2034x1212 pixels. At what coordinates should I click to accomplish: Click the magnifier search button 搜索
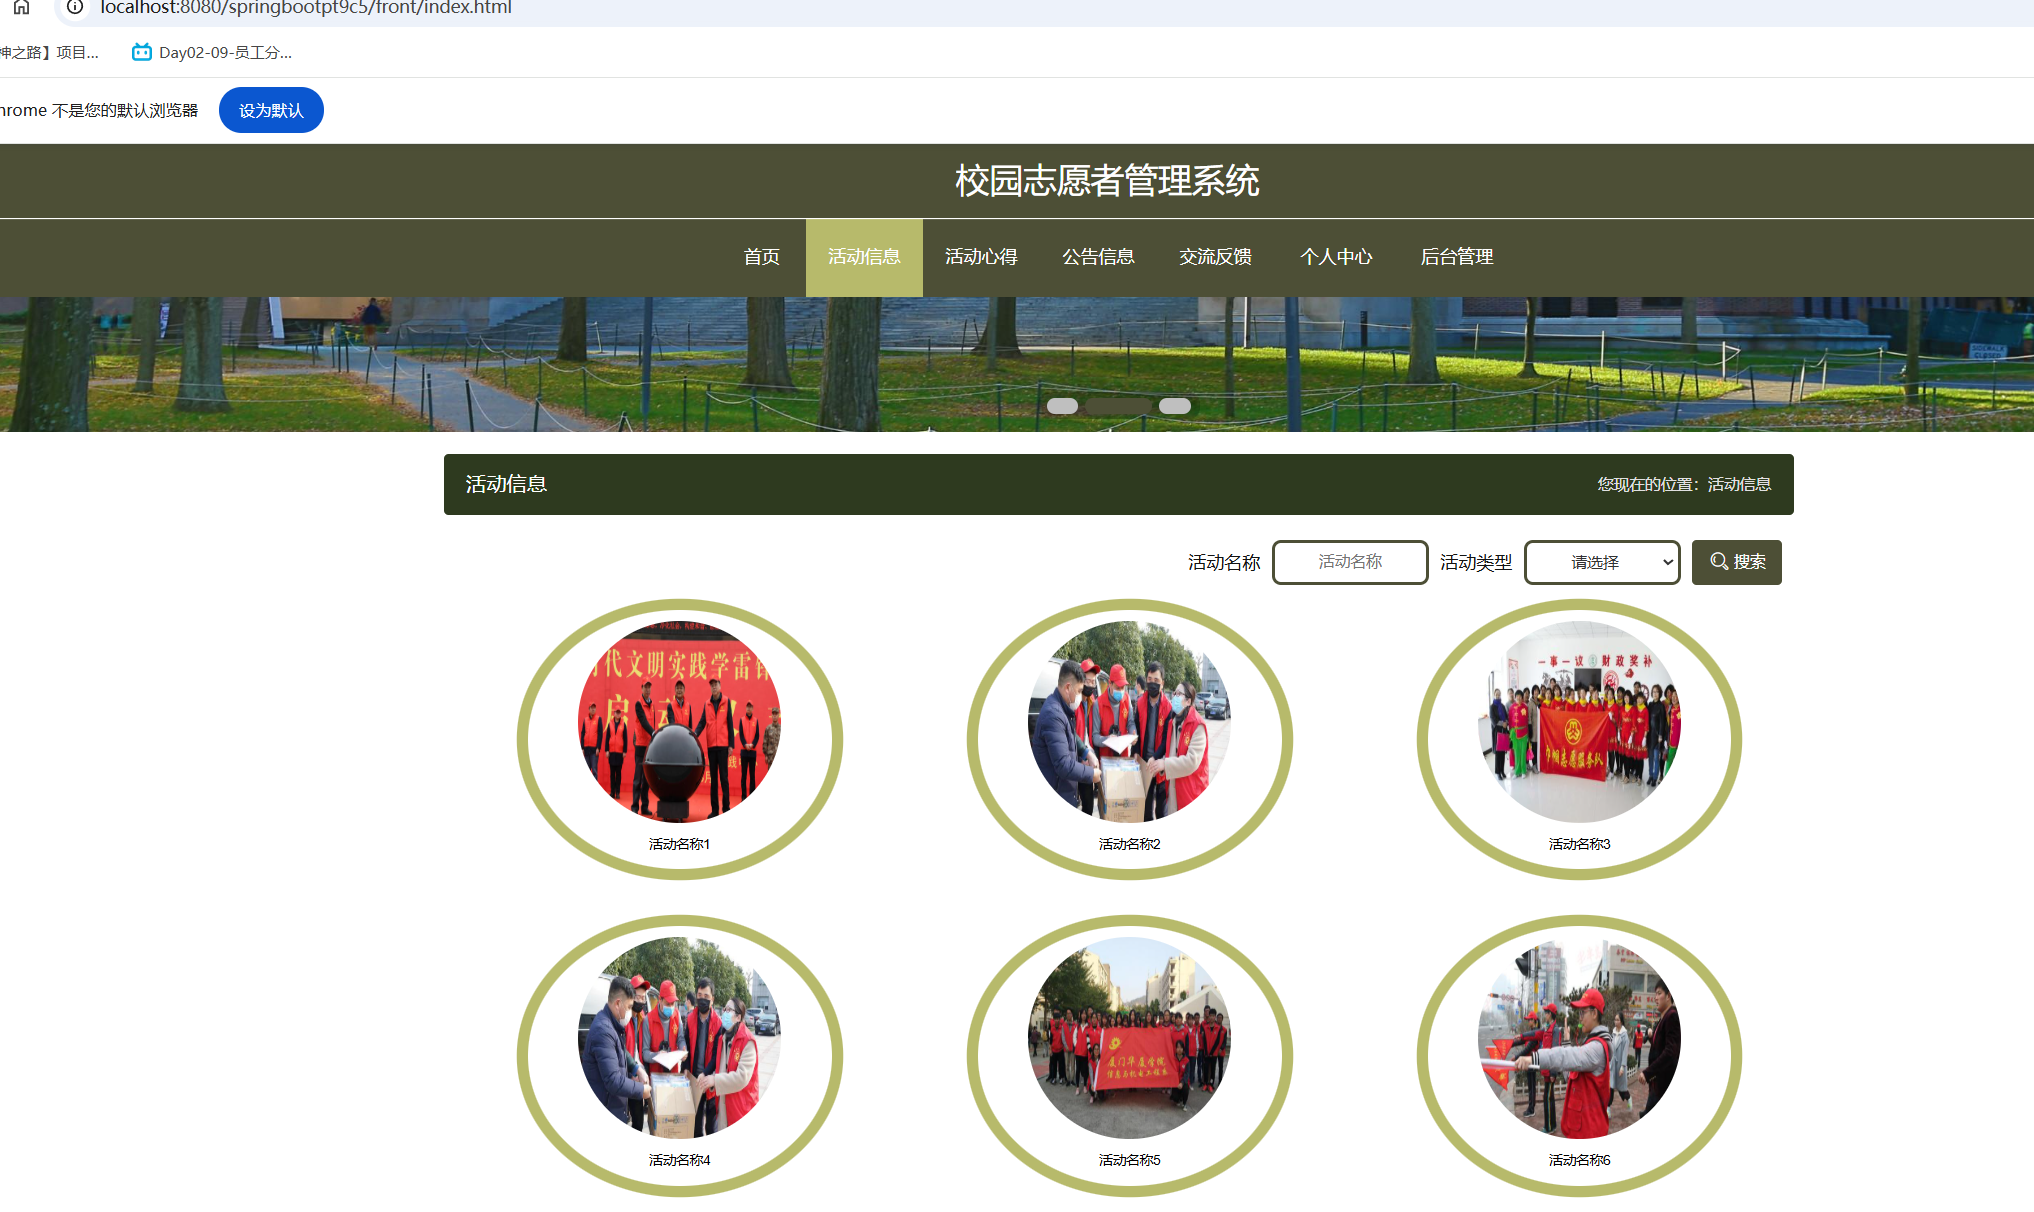(1736, 562)
